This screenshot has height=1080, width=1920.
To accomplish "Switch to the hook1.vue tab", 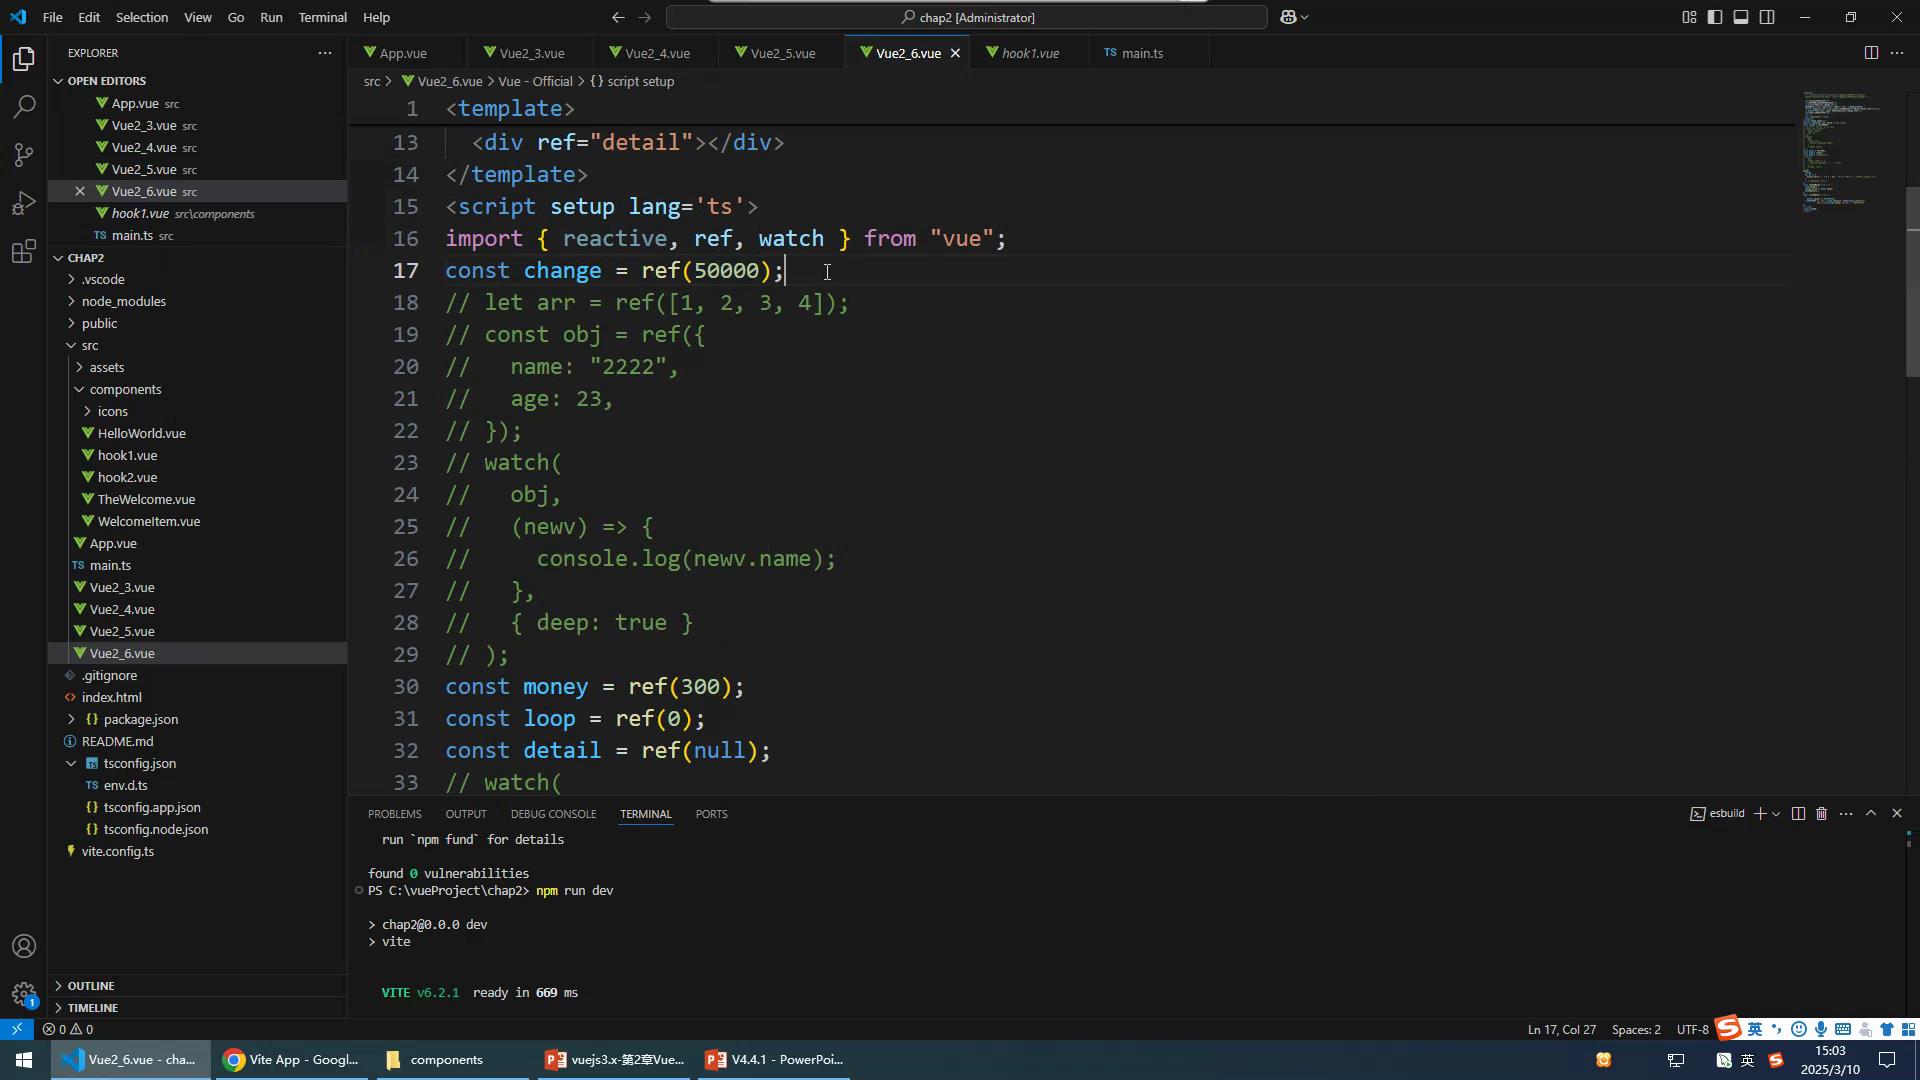I will (x=1029, y=53).
